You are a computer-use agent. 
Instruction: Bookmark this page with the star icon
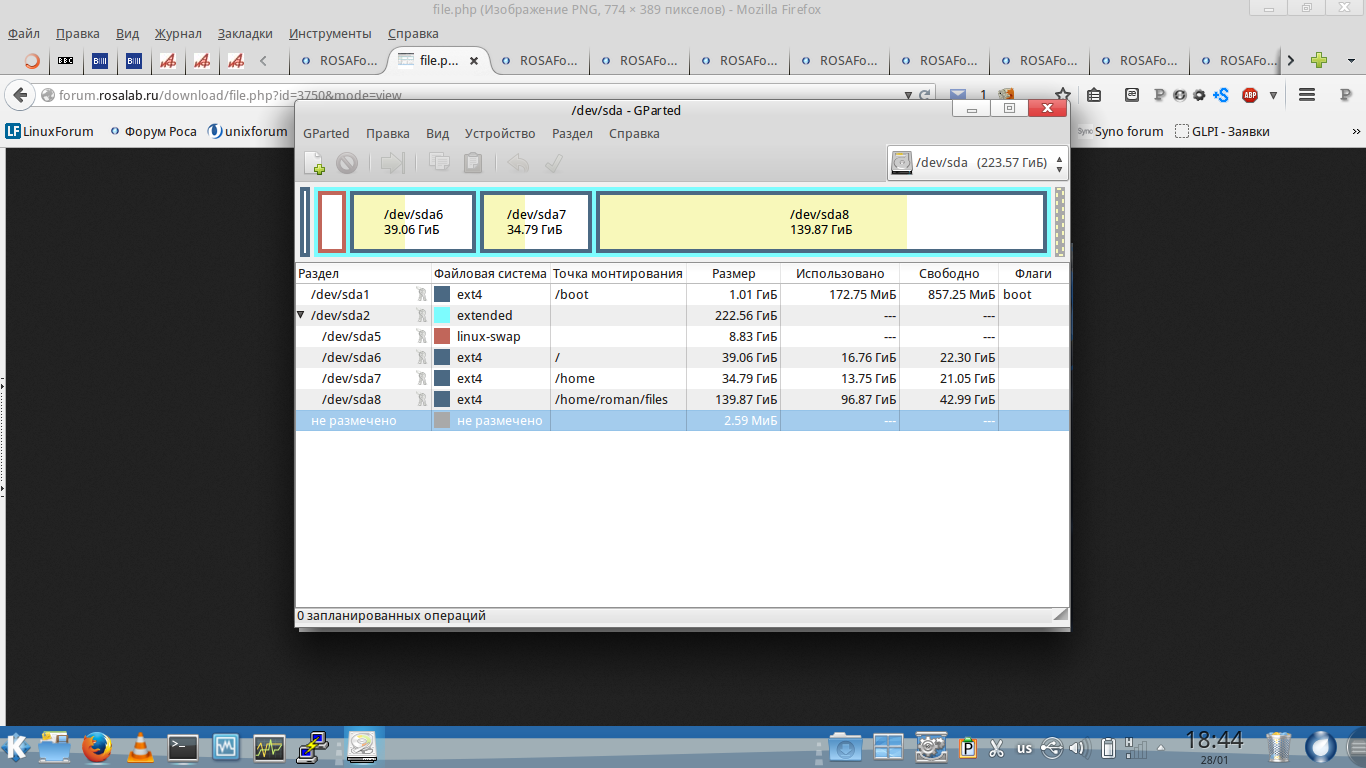1063,96
